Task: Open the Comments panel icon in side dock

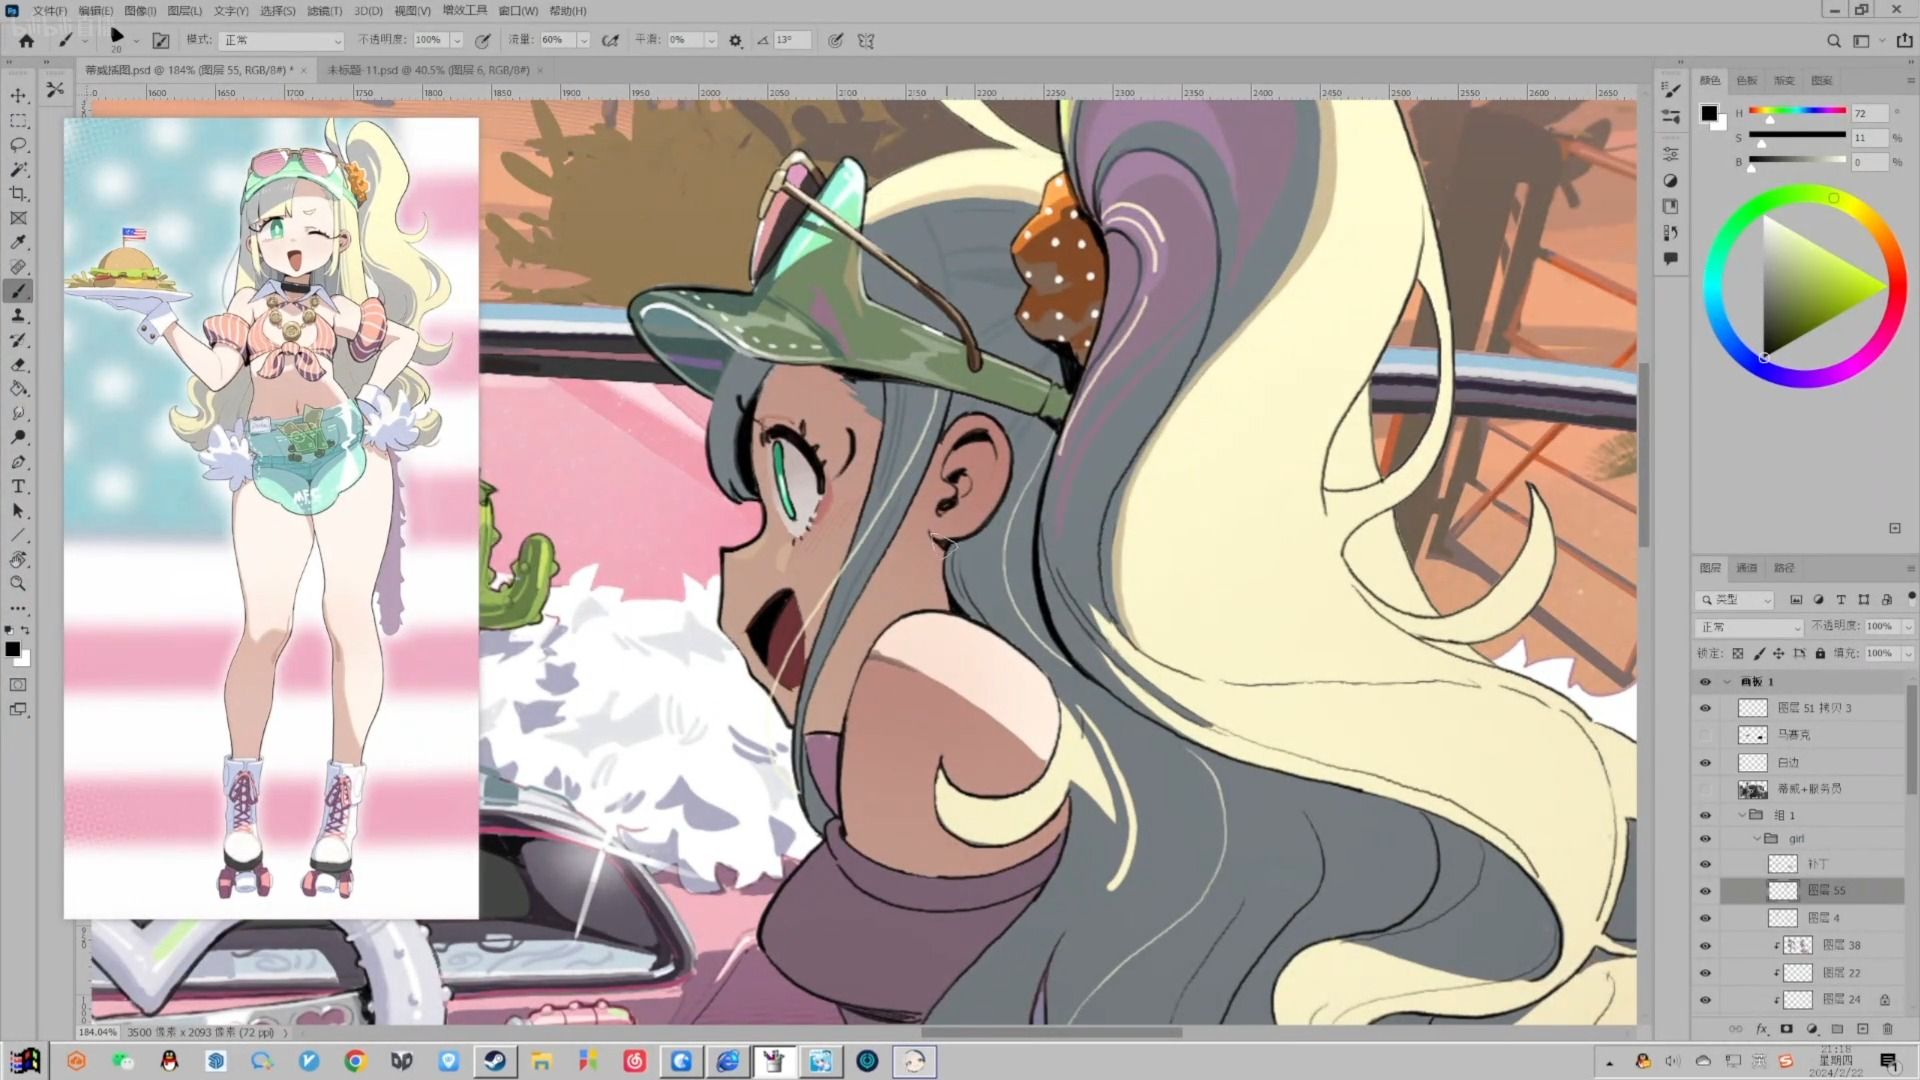Action: click(1671, 258)
